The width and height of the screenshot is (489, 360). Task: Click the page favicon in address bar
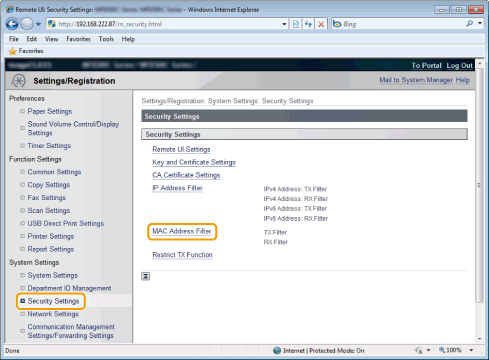(52, 24)
